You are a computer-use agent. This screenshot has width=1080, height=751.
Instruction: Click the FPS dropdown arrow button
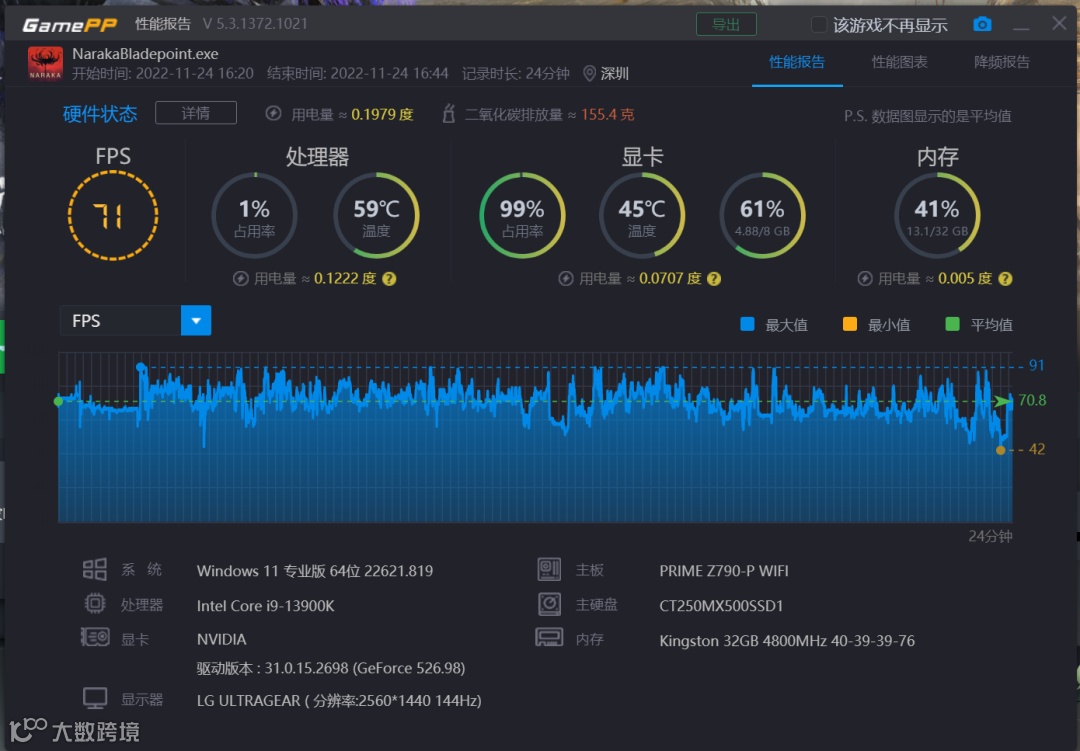click(x=196, y=321)
